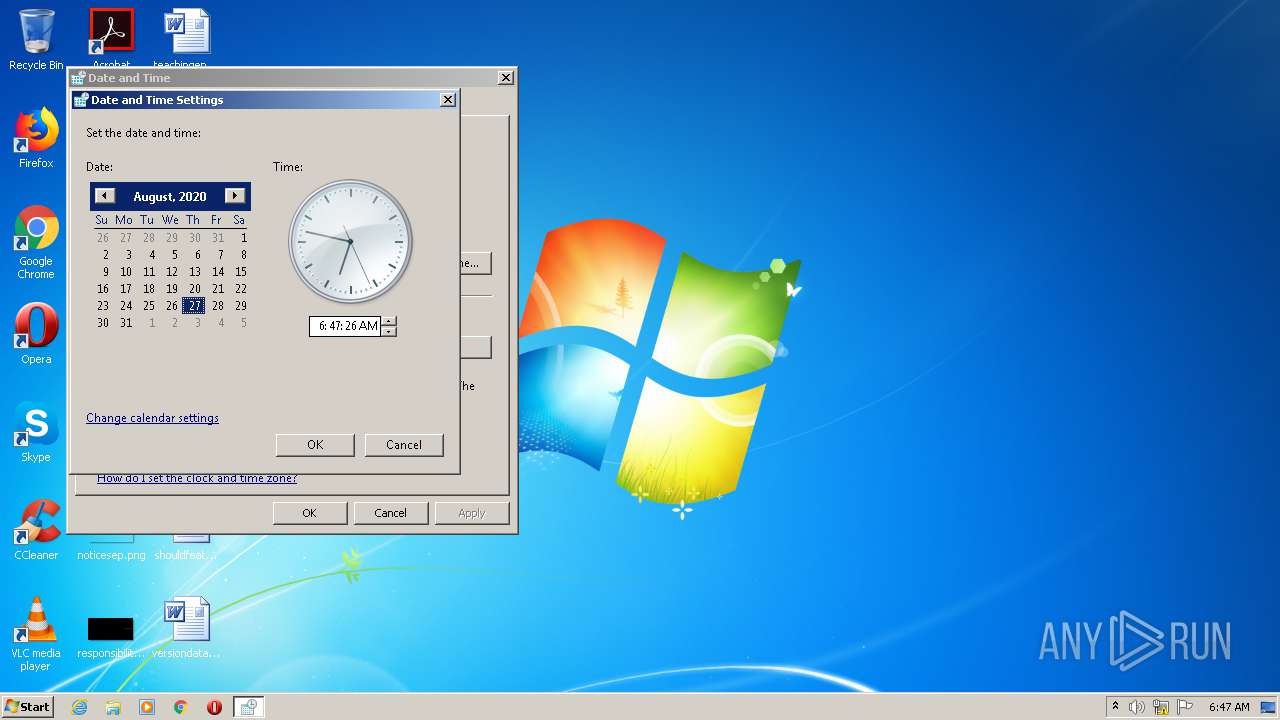
Task: Click inside the time input field
Action: [x=345, y=326]
